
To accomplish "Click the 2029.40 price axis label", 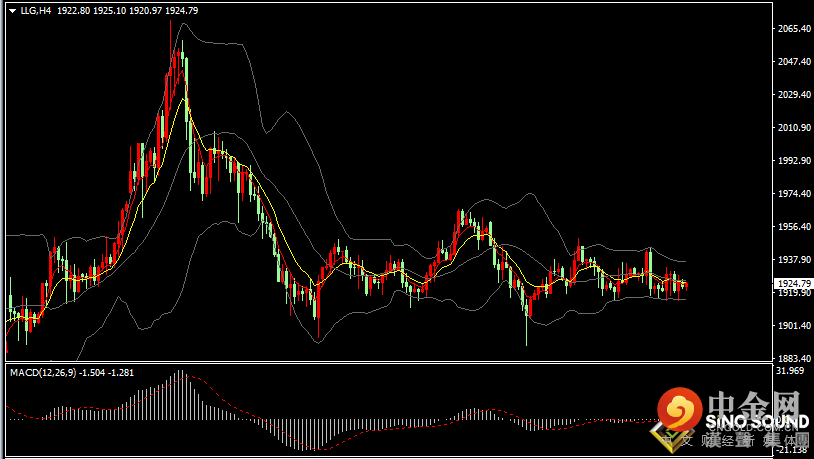I will point(795,94).
